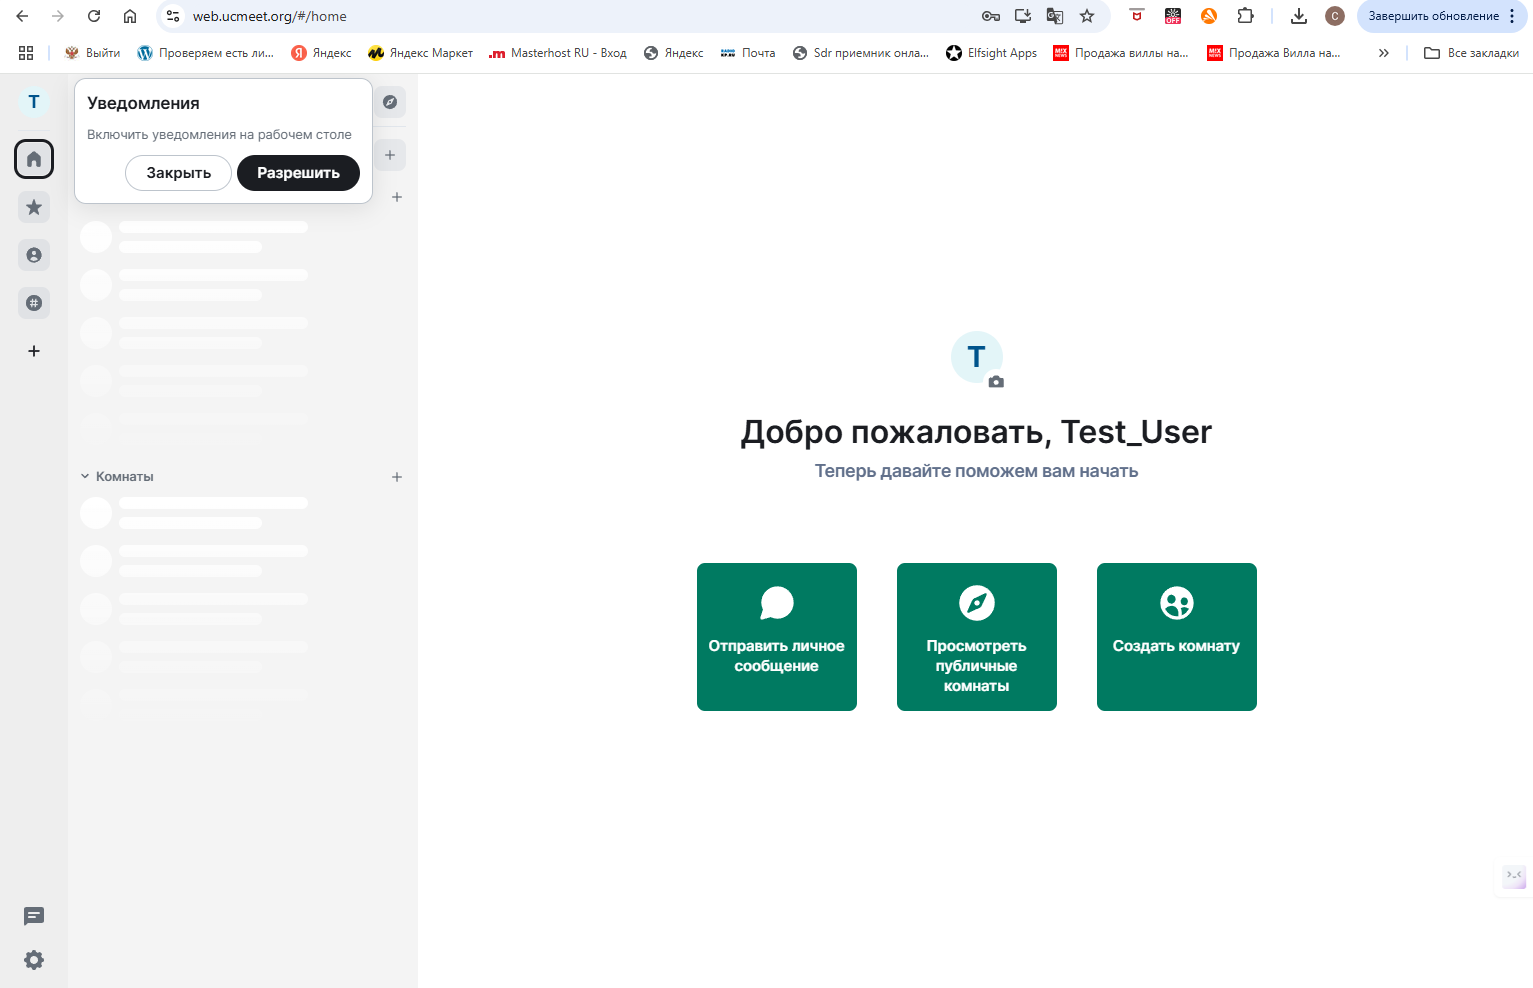Open the threads activity icon at bottom
This screenshot has width=1533, height=988.
coord(34,916)
